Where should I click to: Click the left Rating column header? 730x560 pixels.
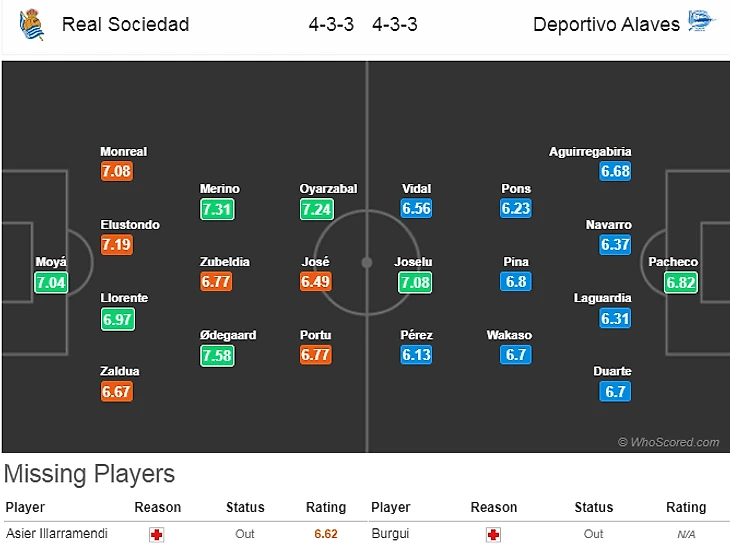[325, 507]
